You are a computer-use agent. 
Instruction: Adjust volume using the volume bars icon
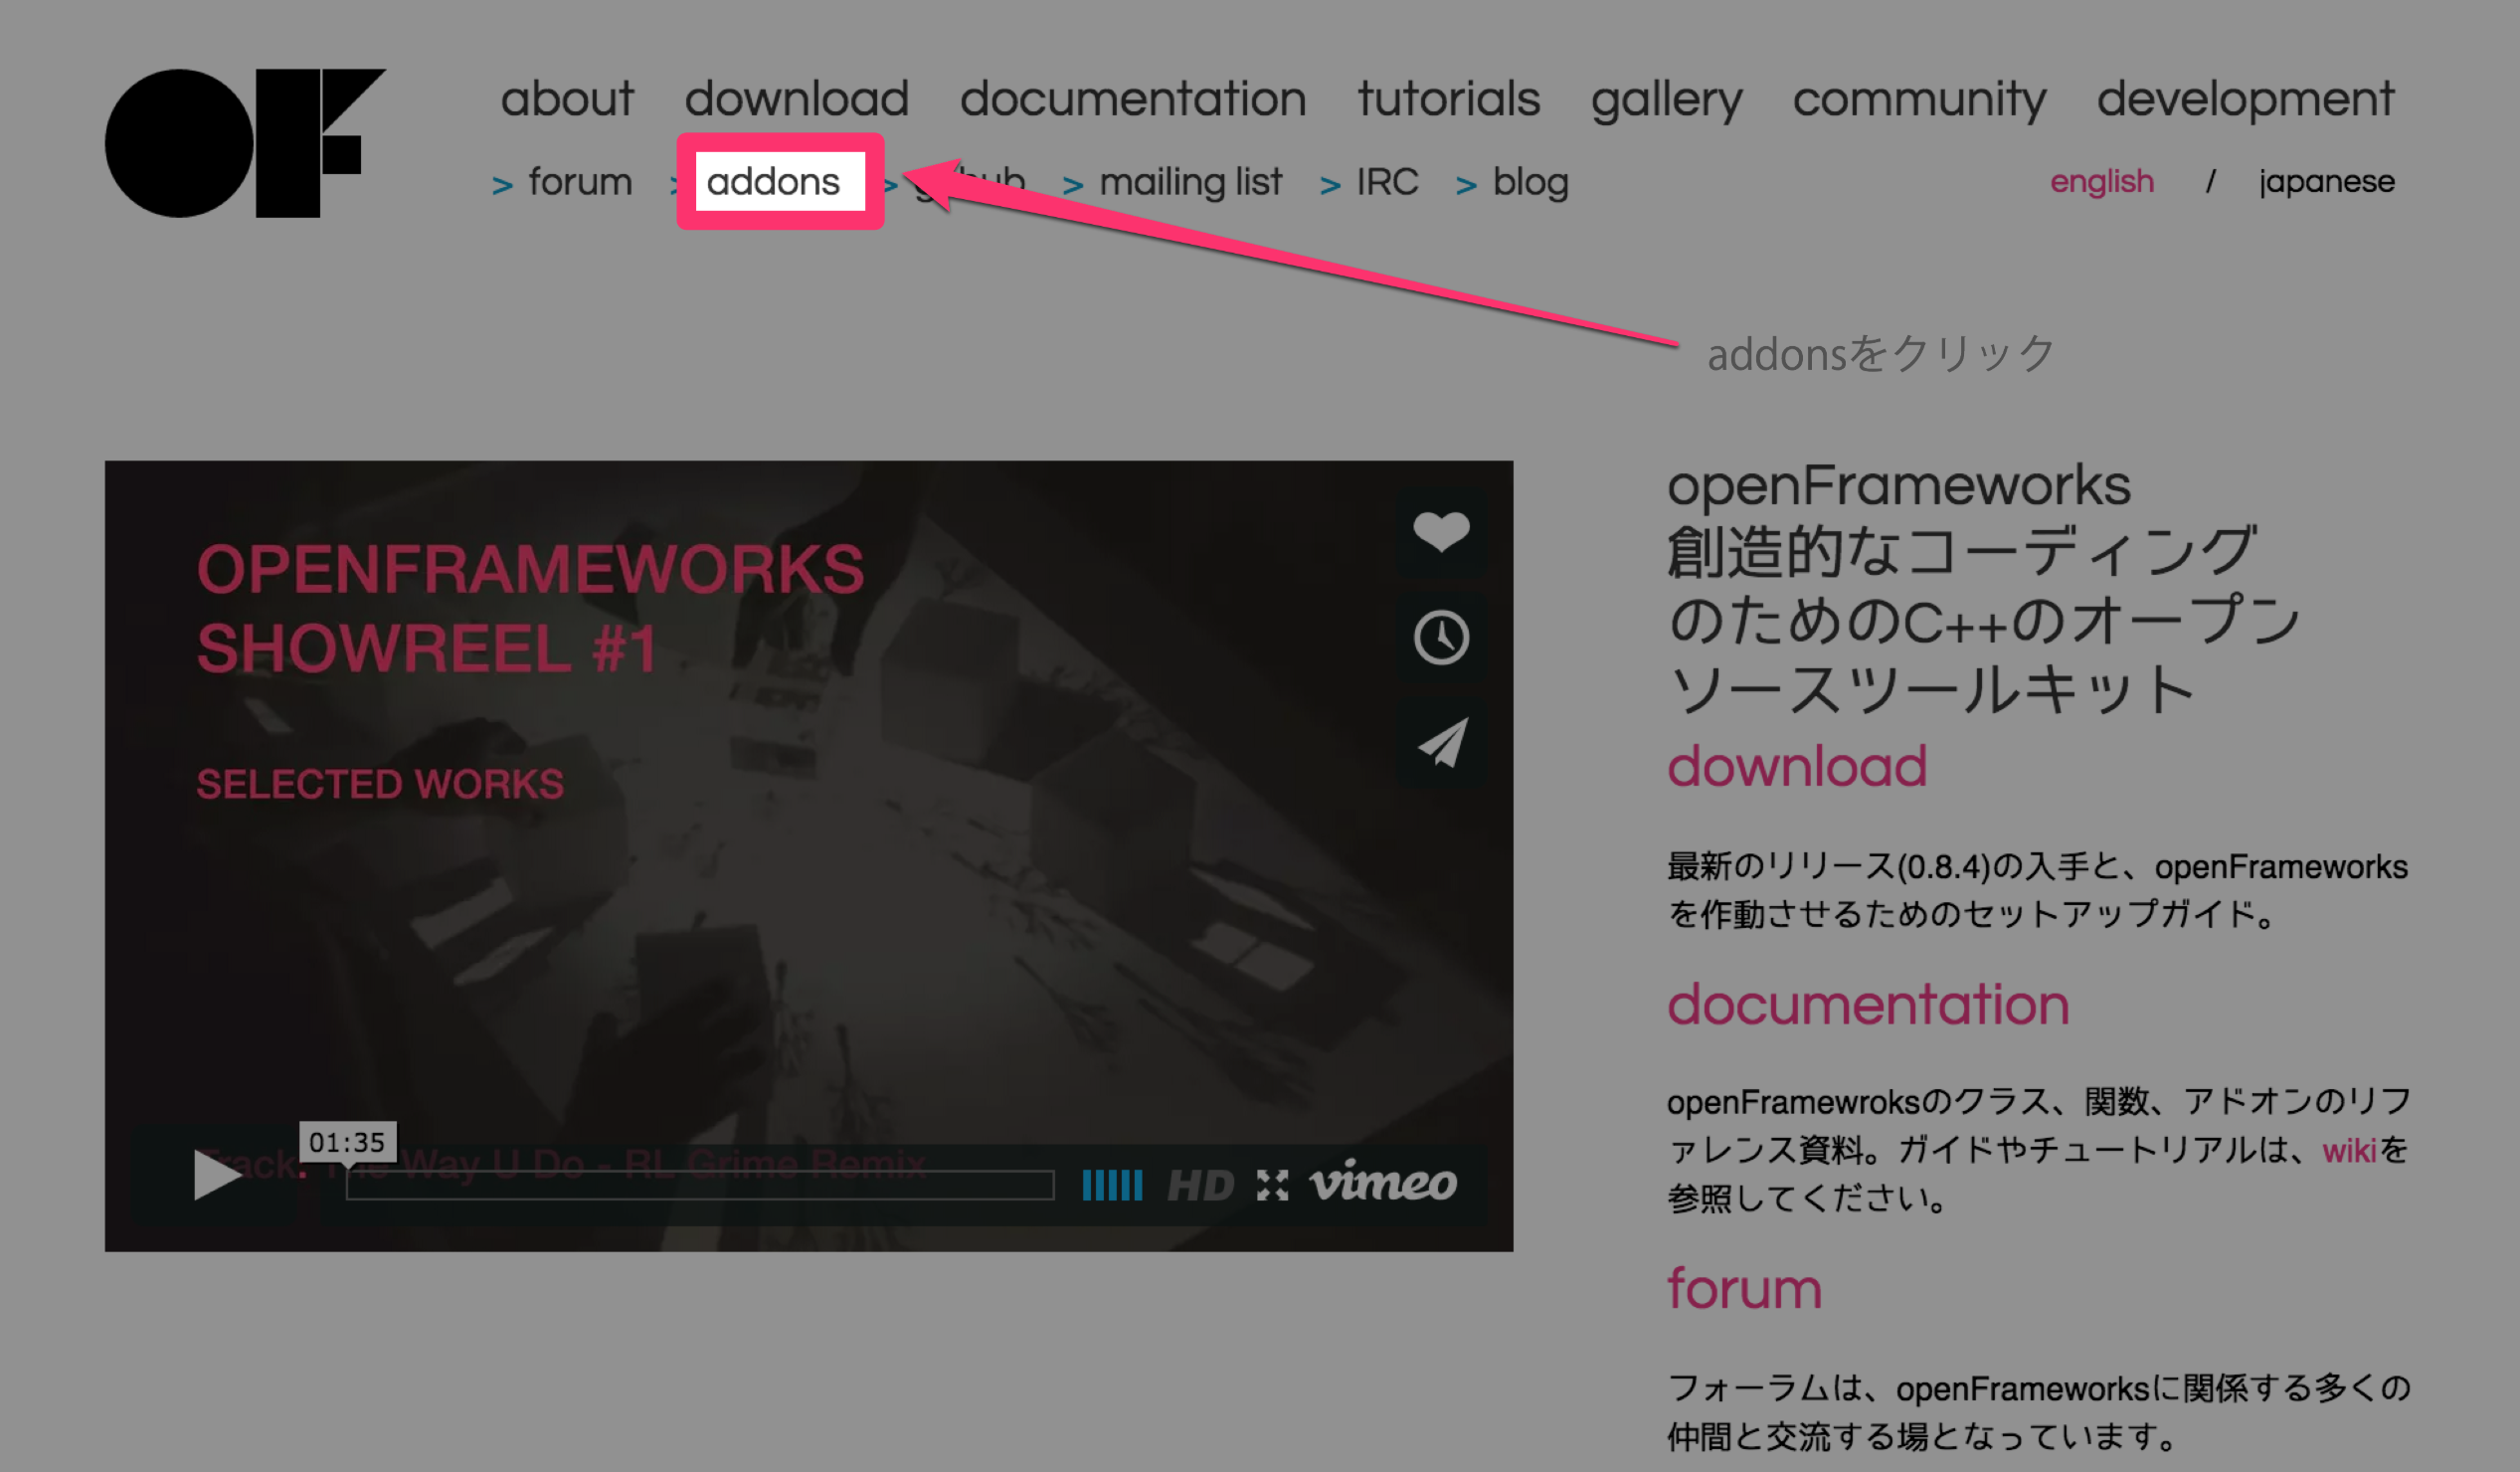(1111, 1186)
